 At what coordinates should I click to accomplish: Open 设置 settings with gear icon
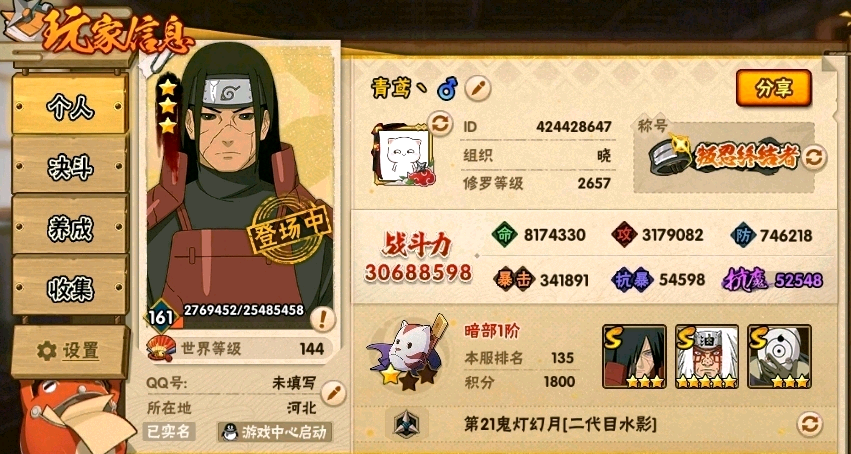(70, 351)
